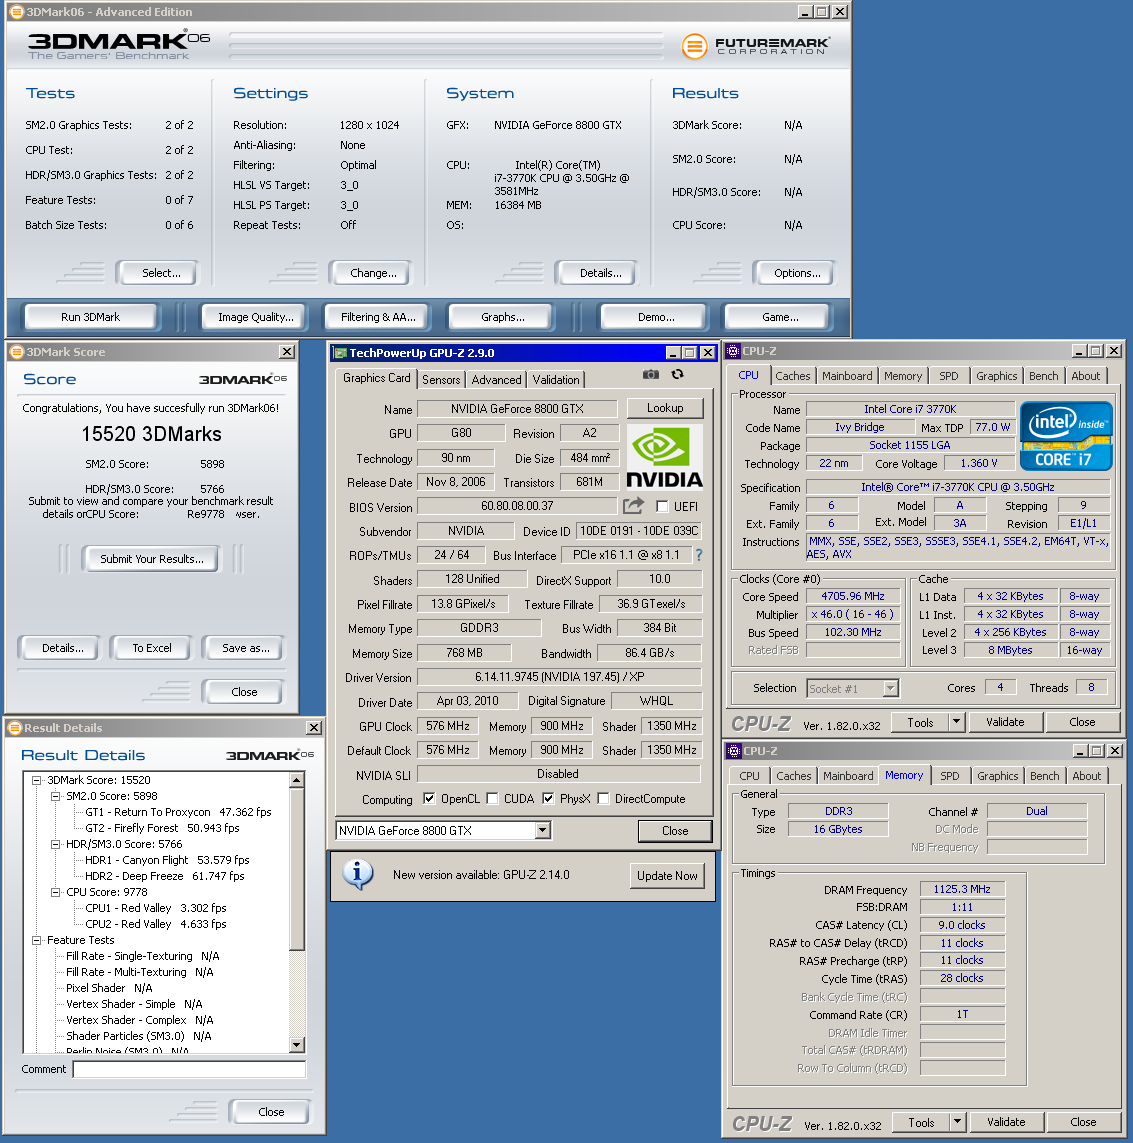Viewport: 1133px width, 1143px height.
Task: Open the Mainboard tab in upper CPU-Z
Action: coord(847,376)
